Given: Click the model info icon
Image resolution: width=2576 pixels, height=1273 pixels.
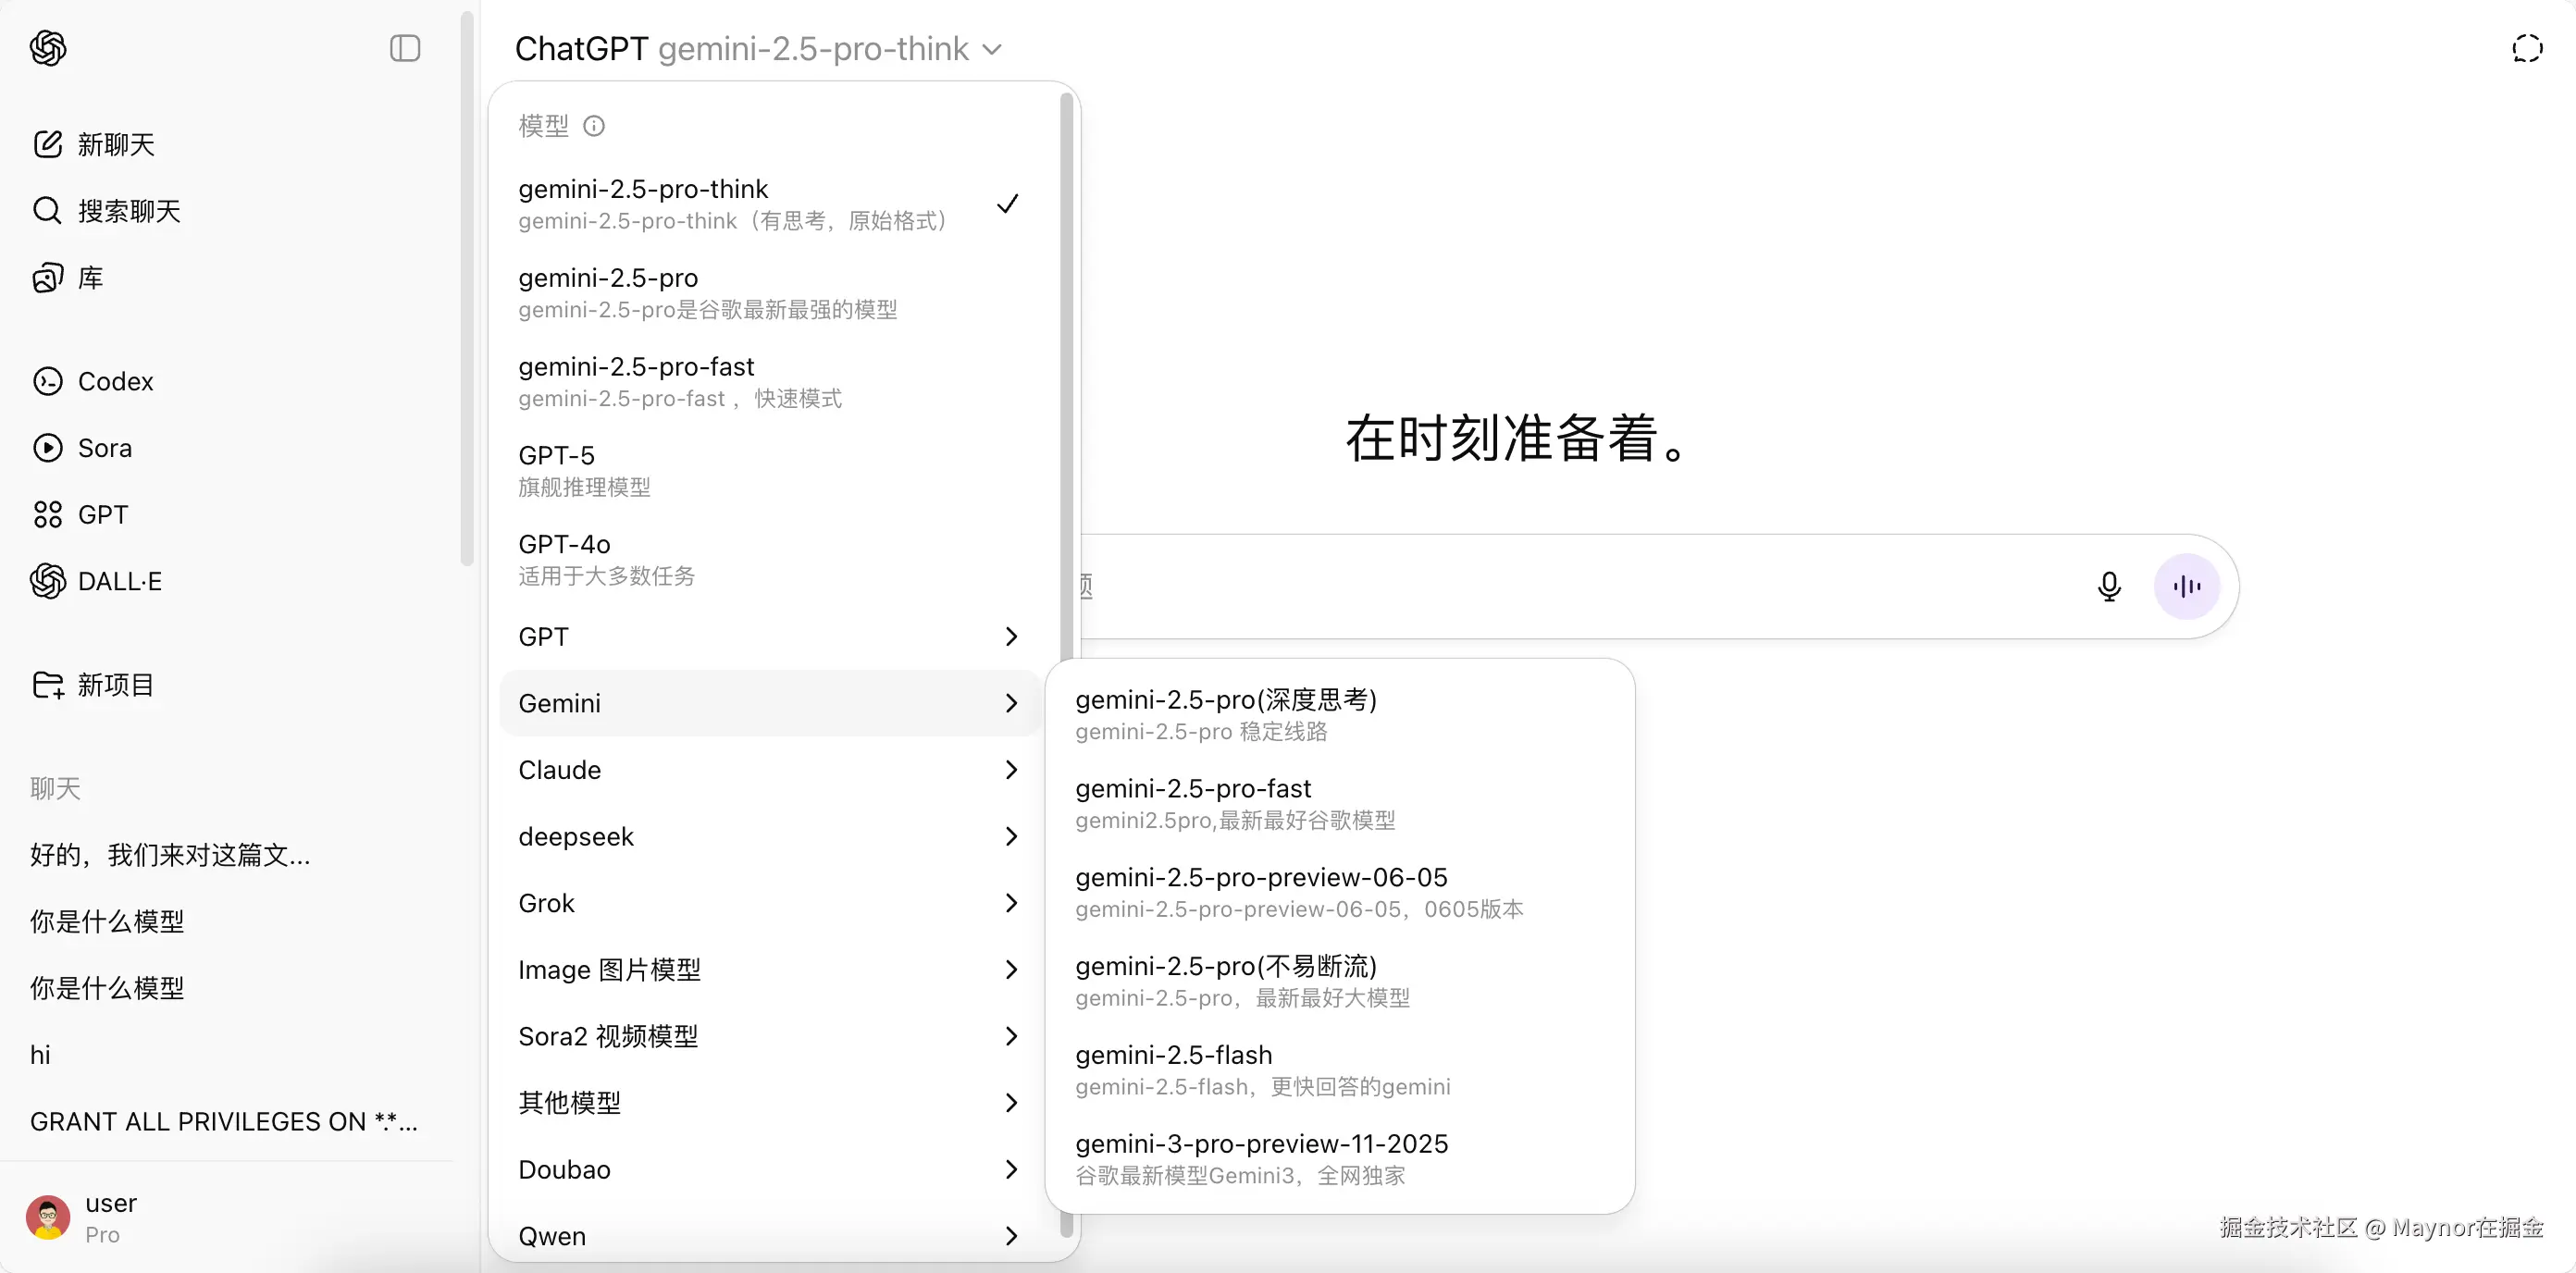Looking at the screenshot, I should [594, 126].
